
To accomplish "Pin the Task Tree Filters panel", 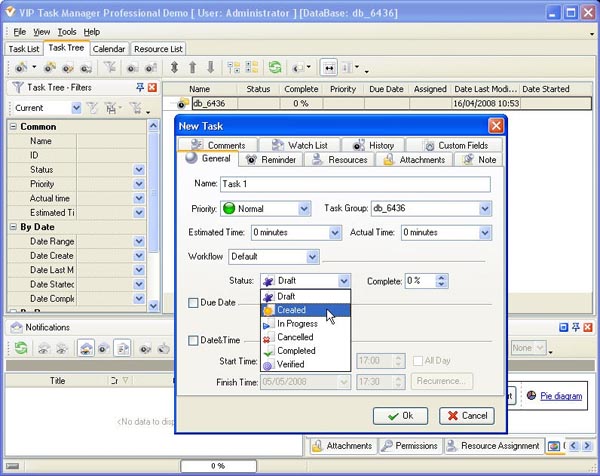I will 140,88.
